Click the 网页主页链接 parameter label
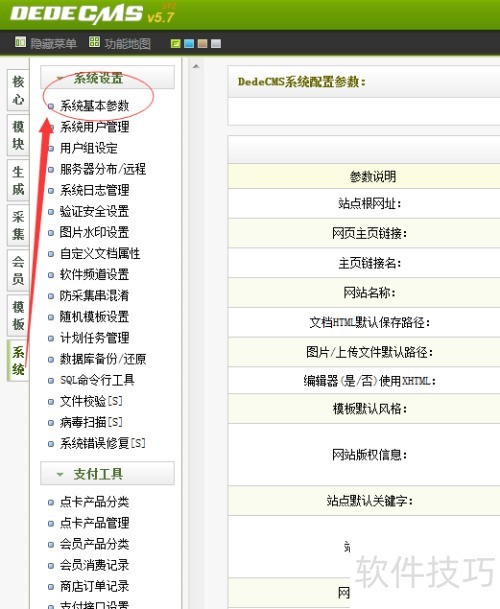The image size is (500, 609). (369, 233)
